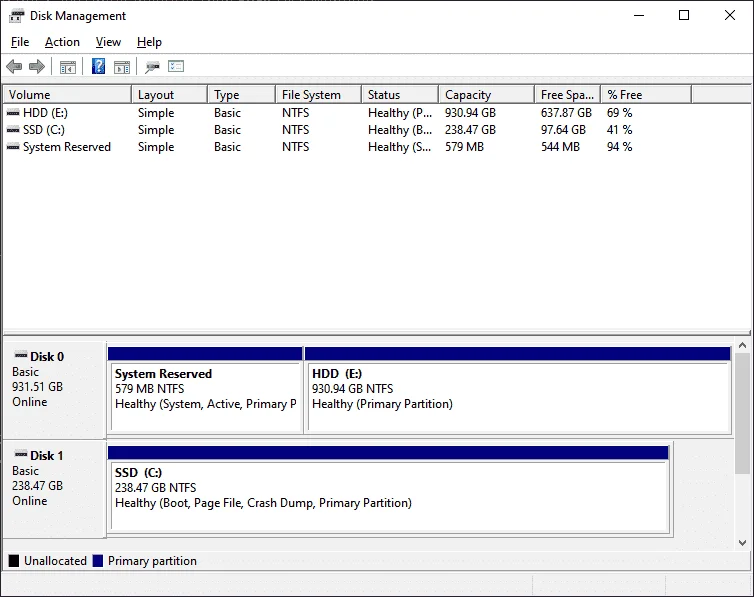Click the Healthy (B... status cell

coord(400,130)
